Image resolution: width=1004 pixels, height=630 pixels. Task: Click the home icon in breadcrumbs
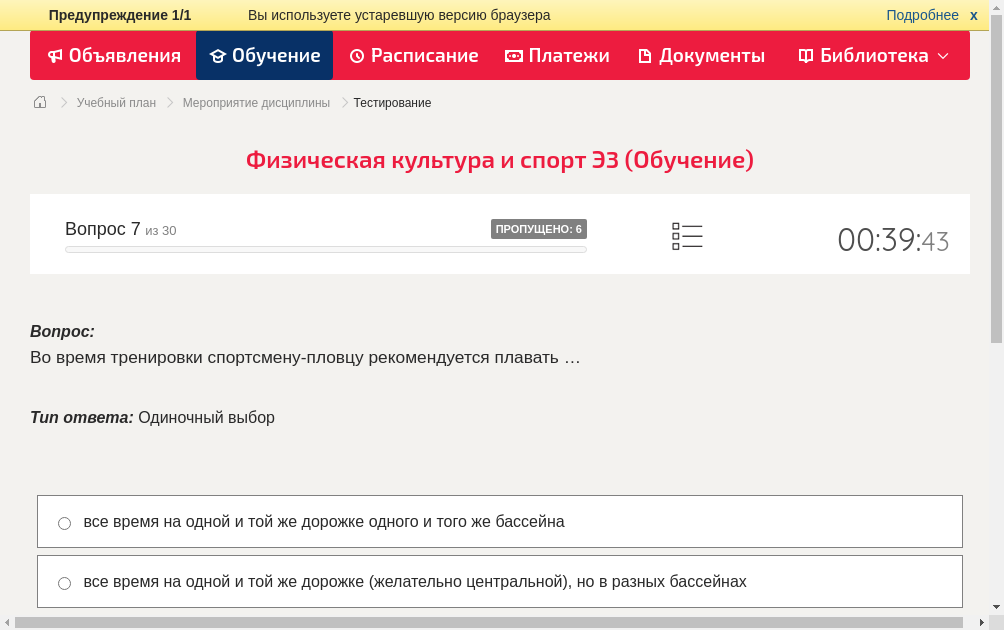coord(39,102)
